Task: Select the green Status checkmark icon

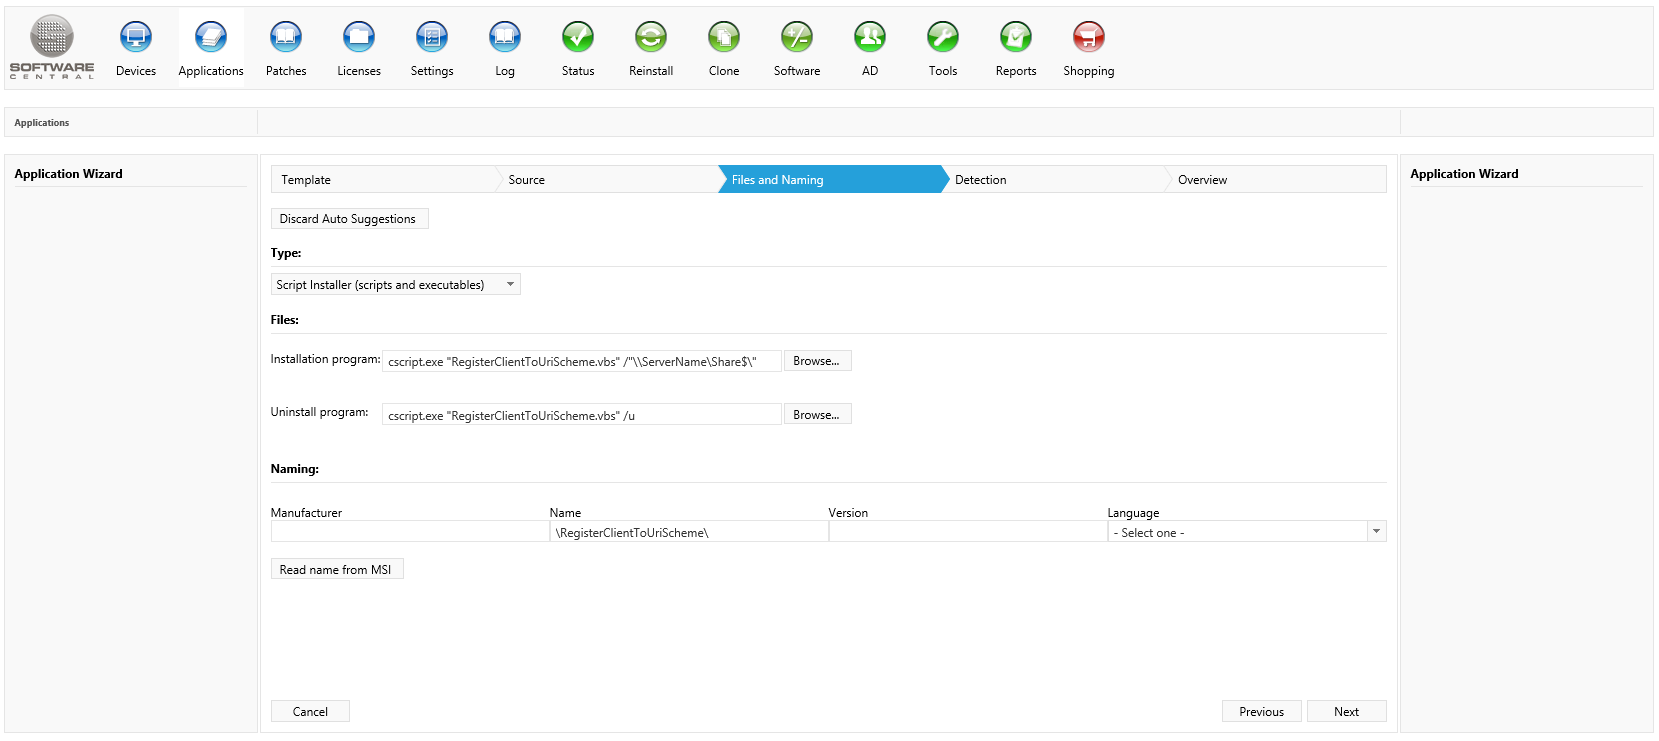Action: pos(578,38)
